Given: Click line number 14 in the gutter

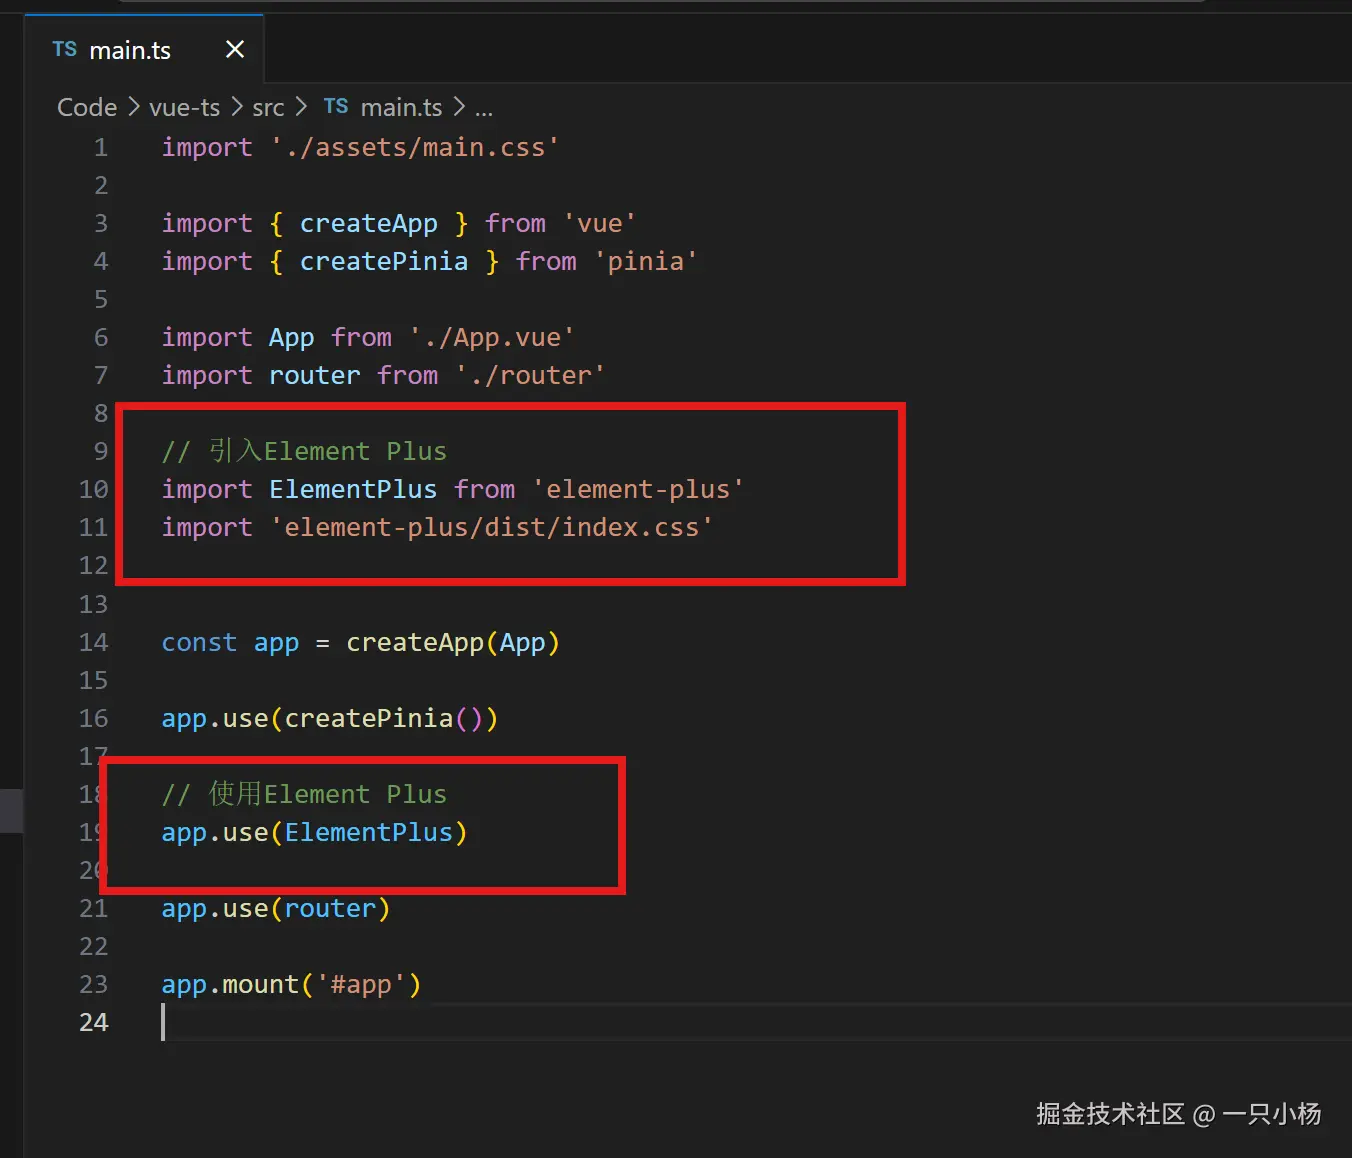Looking at the screenshot, I should (x=93, y=642).
